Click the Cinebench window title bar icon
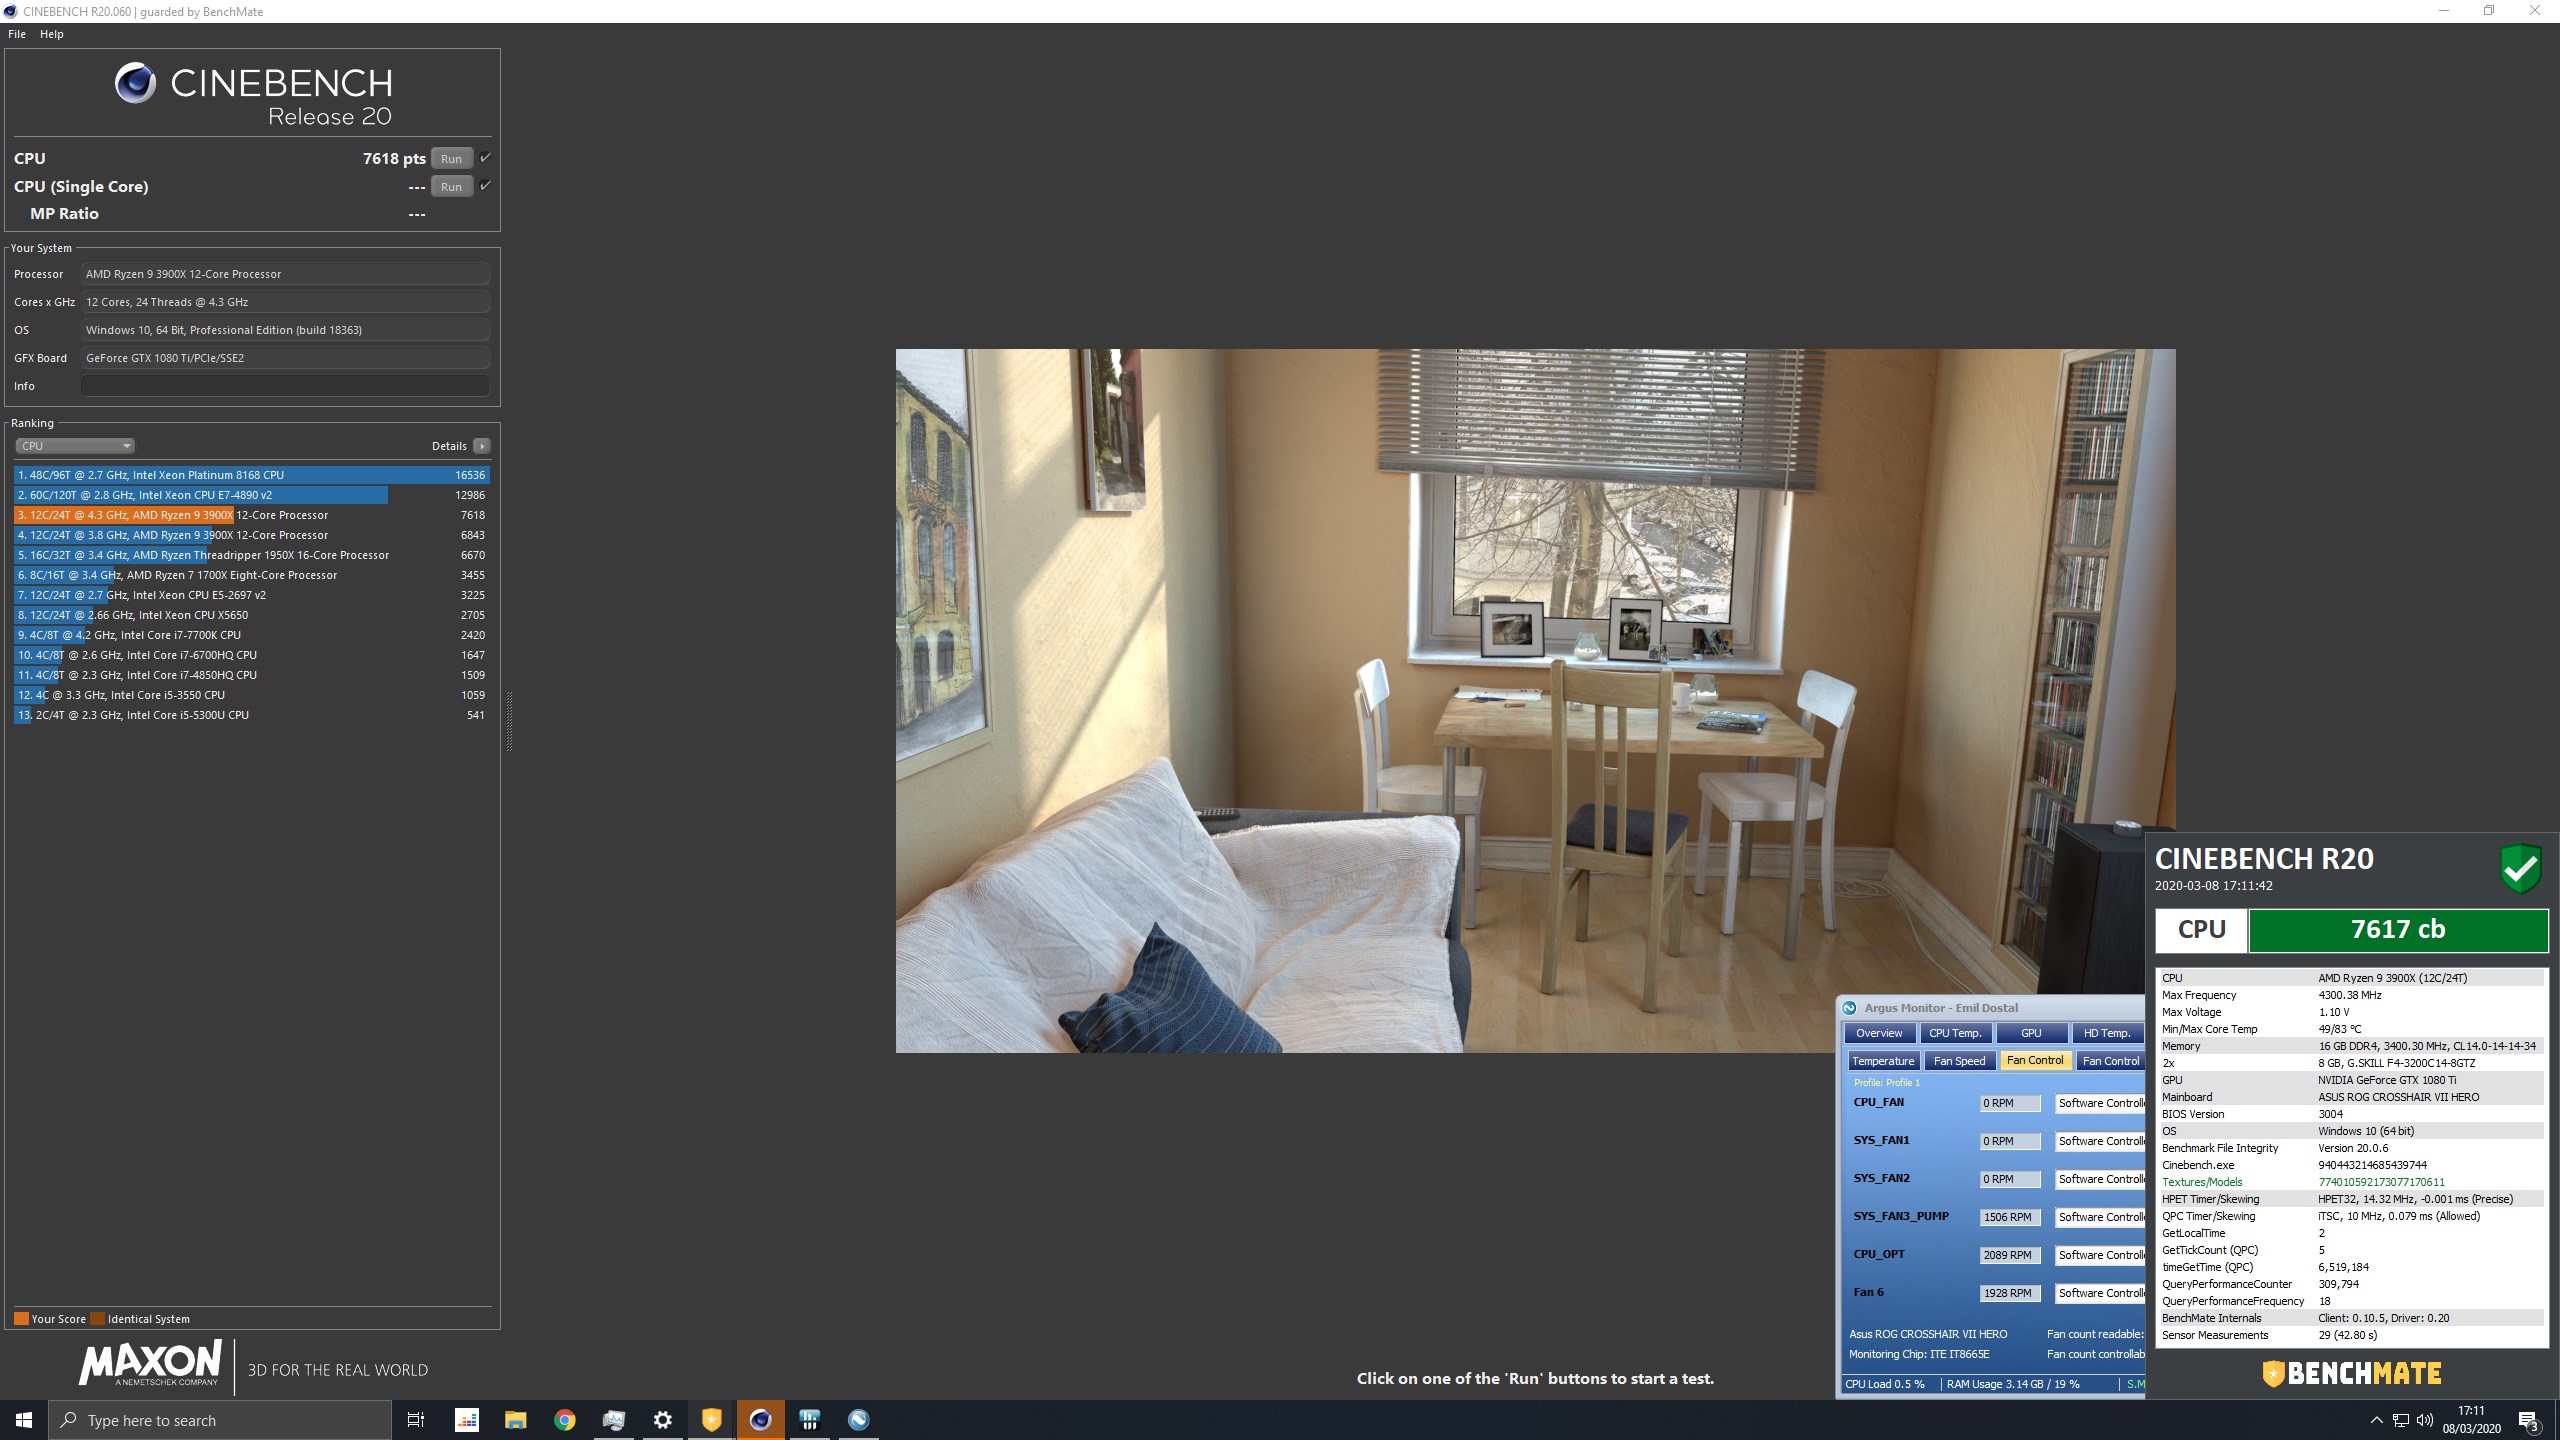The height and width of the screenshot is (1440, 2560). [10, 11]
